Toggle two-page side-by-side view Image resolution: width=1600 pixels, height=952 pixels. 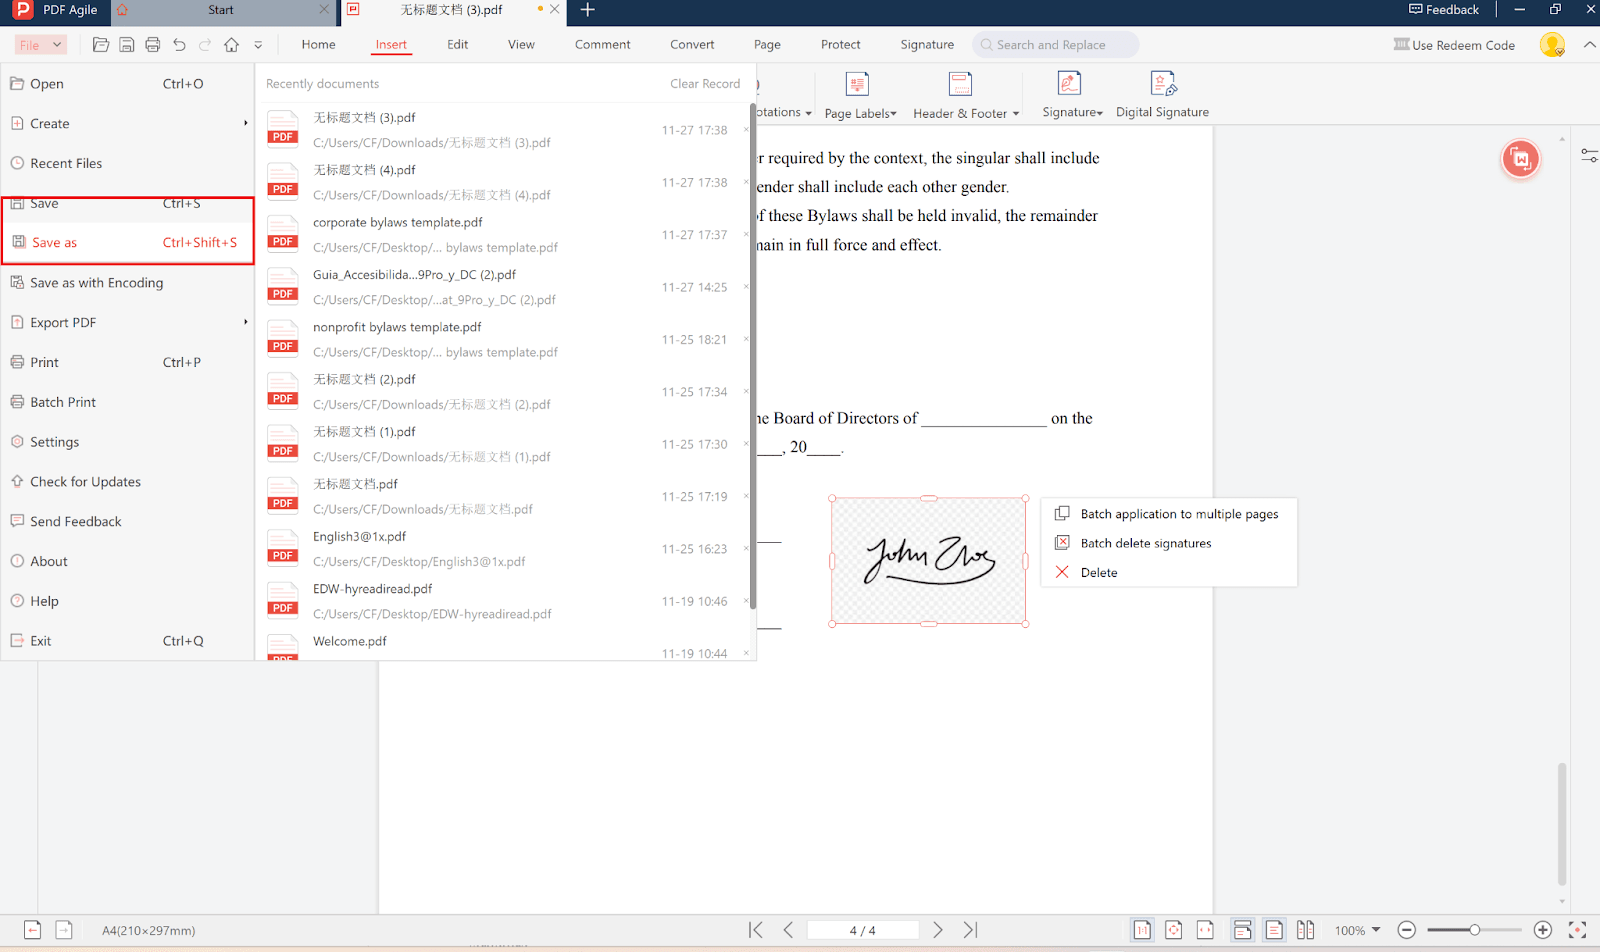(1305, 930)
